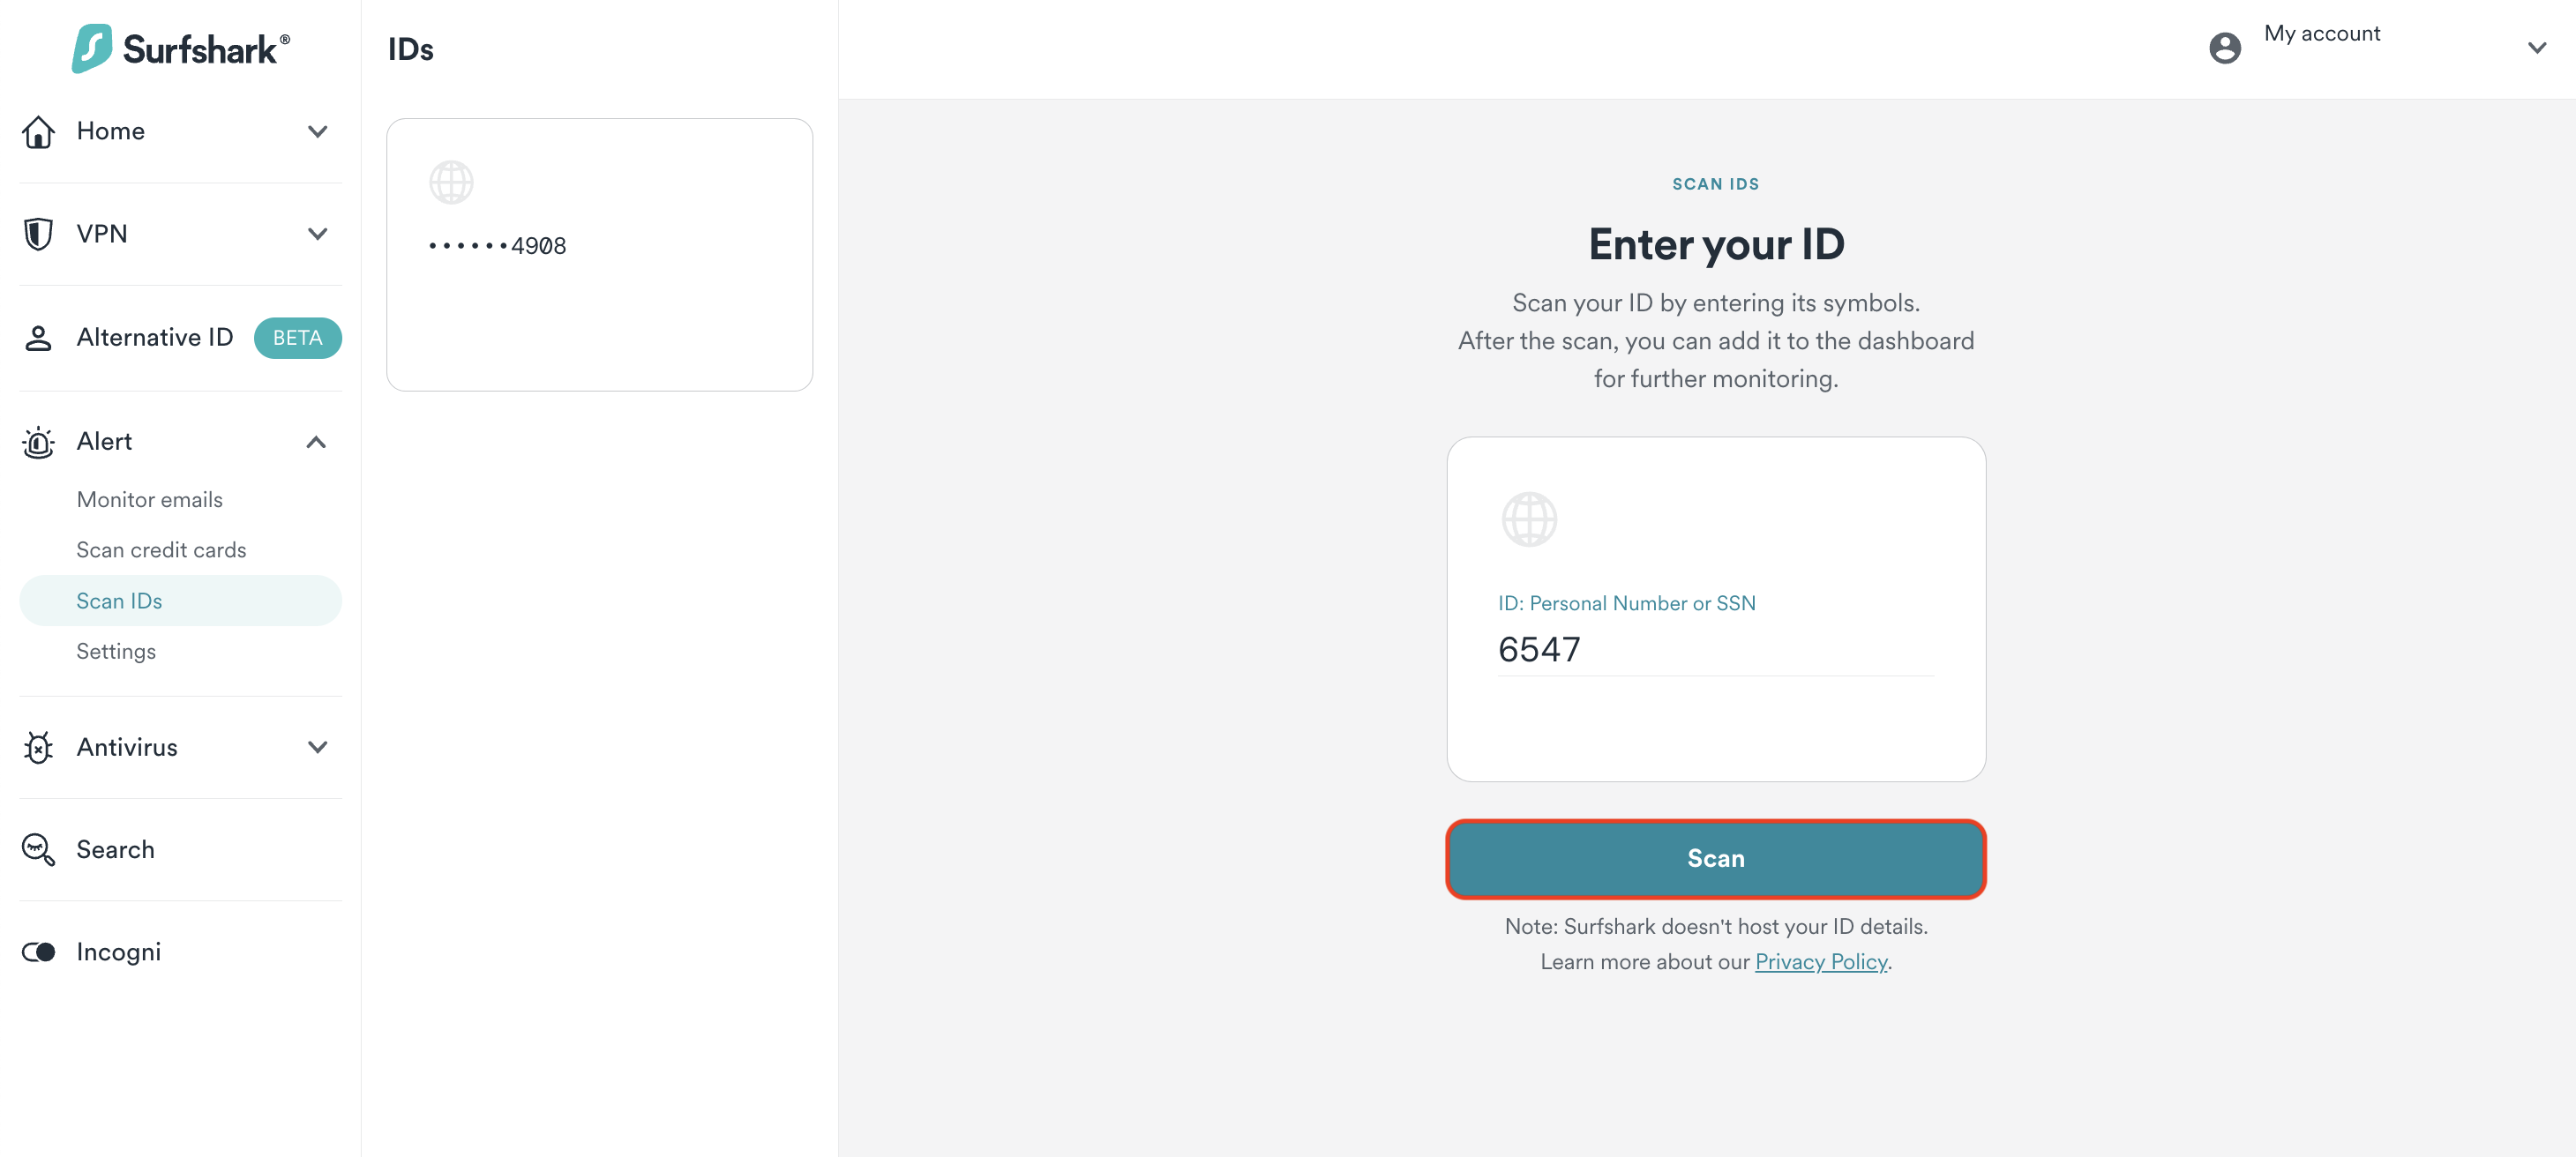Expand the VPN section chevron
The width and height of the screenshot is (2576, 1157).
click(317, 234)
